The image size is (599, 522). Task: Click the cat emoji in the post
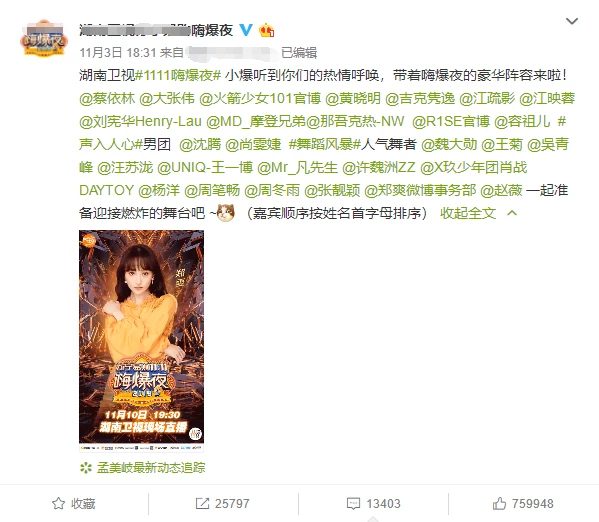tap(225, 212)
